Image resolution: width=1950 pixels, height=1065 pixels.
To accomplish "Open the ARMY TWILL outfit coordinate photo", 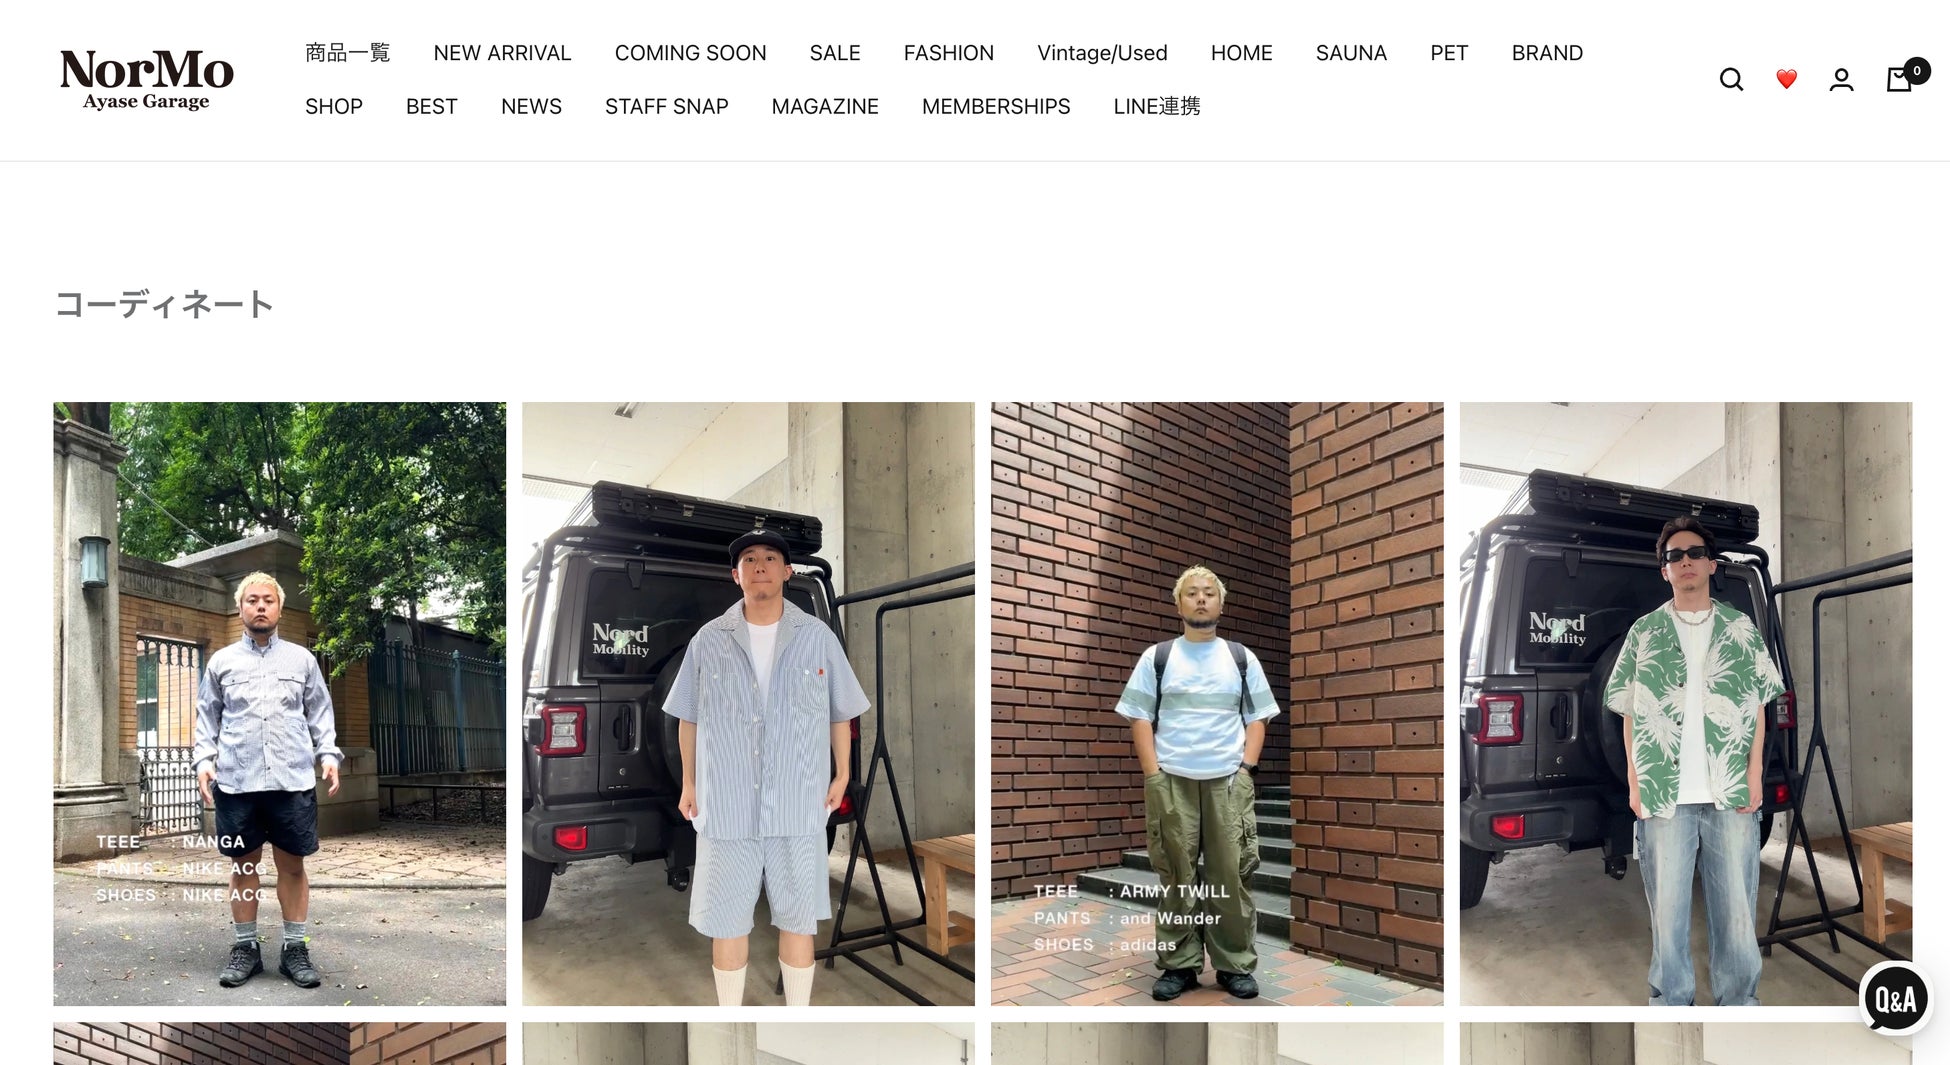I will click(1217, 703).
